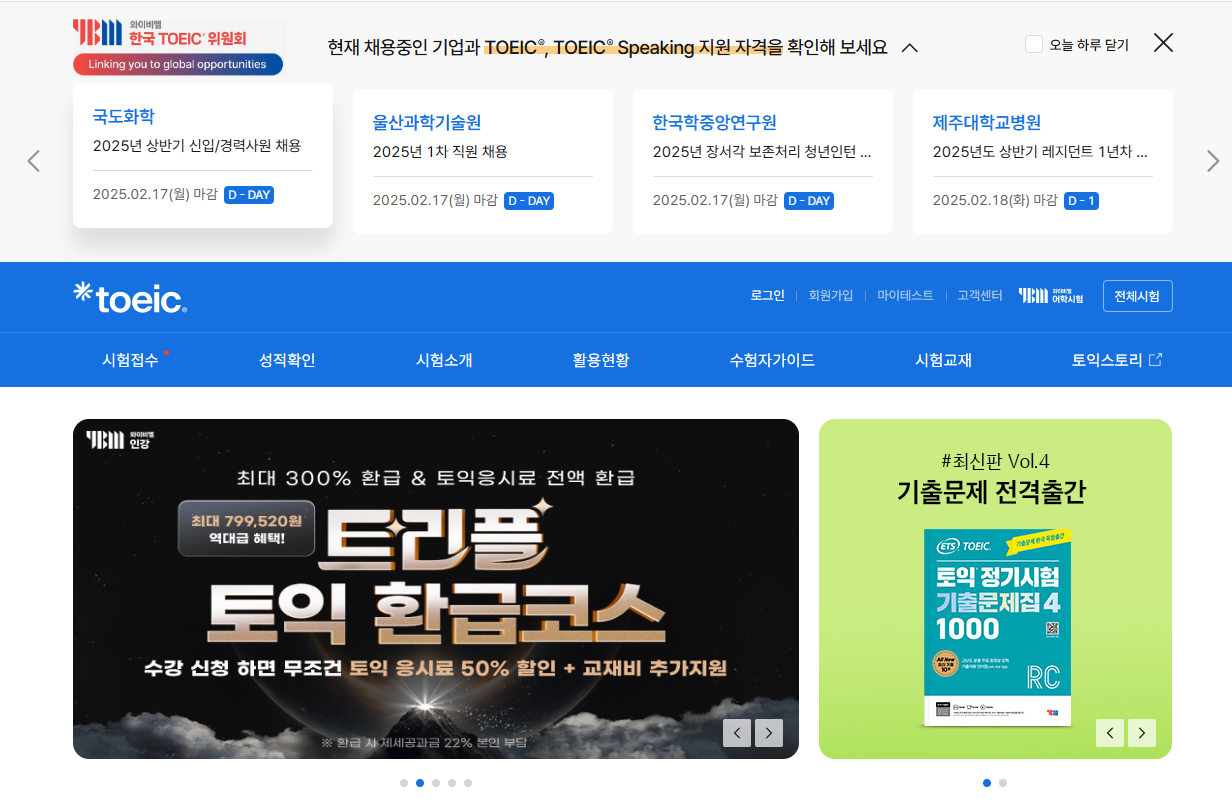Image resolution: width=1232 pixels, height=805 pixels.
Task: Open the 국도화학 job posting card
Action: click(x=203, y=155)
